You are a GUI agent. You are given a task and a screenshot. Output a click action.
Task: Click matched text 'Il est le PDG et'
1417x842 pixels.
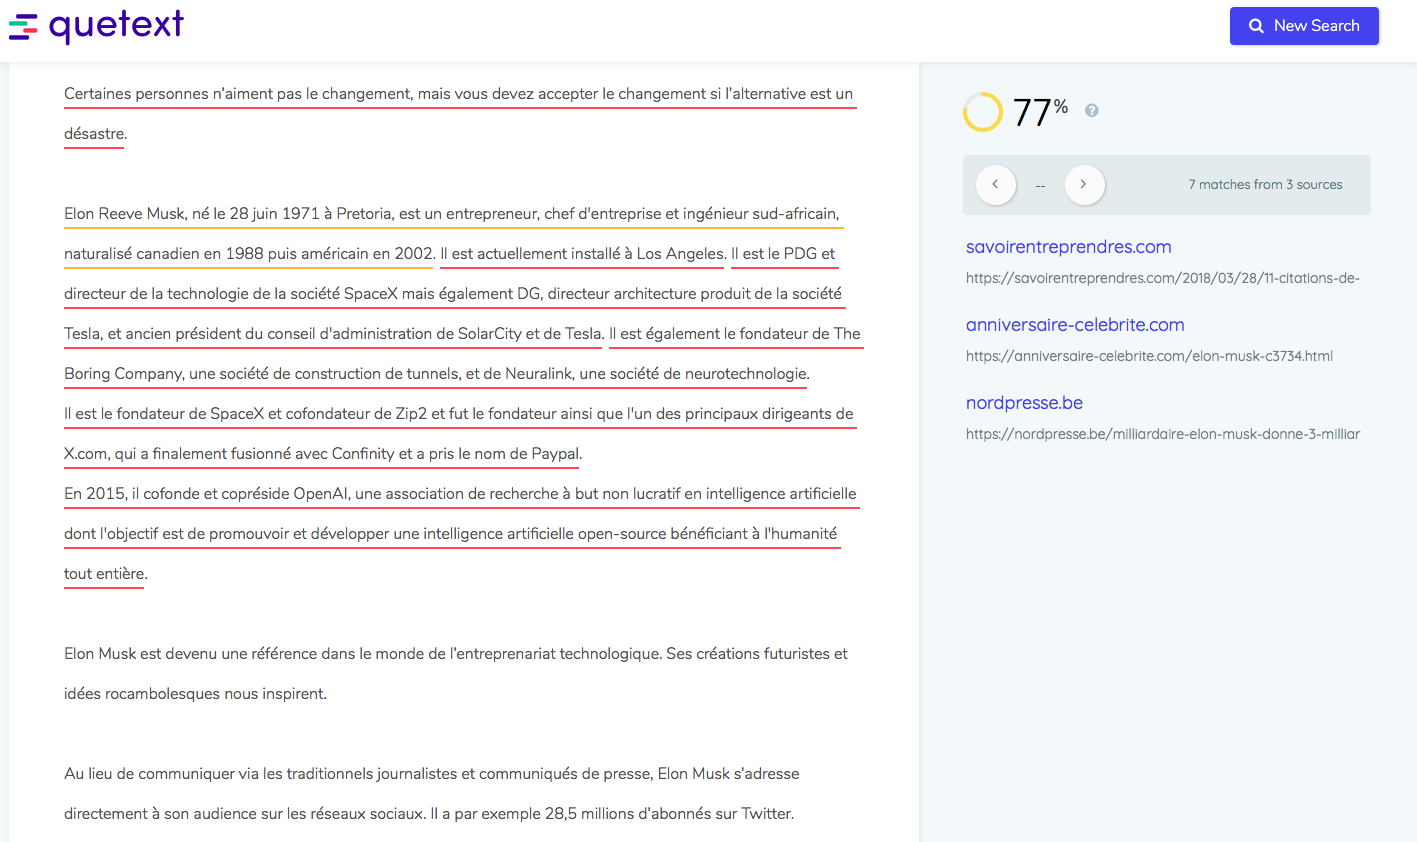pos(783,254)
